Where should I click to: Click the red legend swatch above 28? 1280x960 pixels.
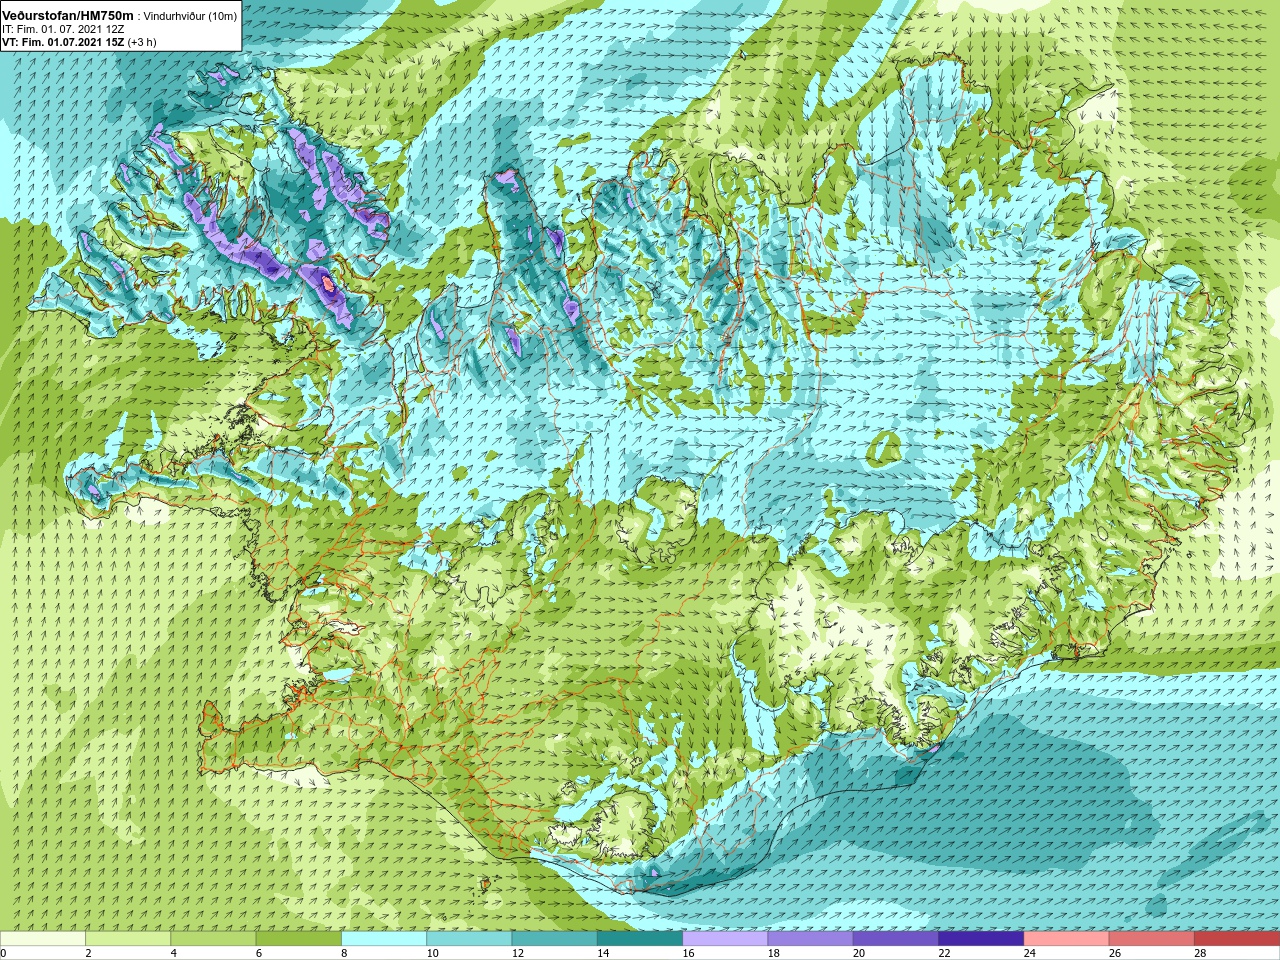pyautogui.click(x=1236, y=939)
